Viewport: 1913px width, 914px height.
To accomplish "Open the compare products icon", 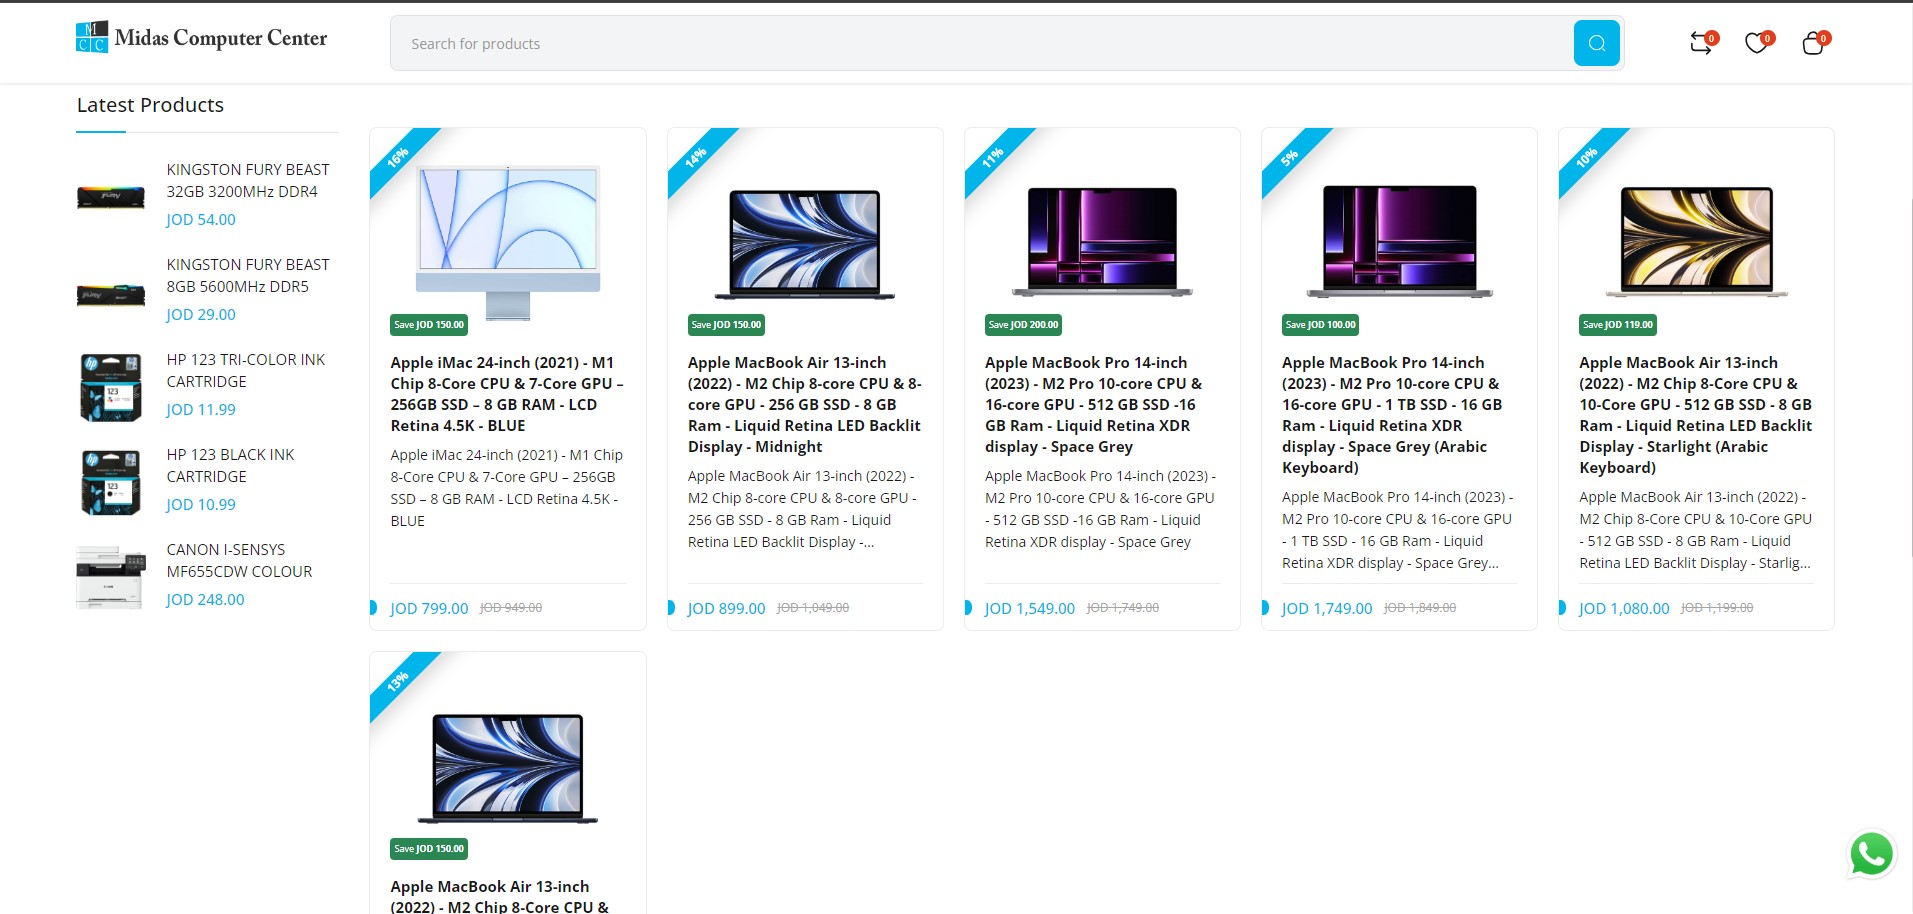I will pyautogui.click(x=1701, y=43).
